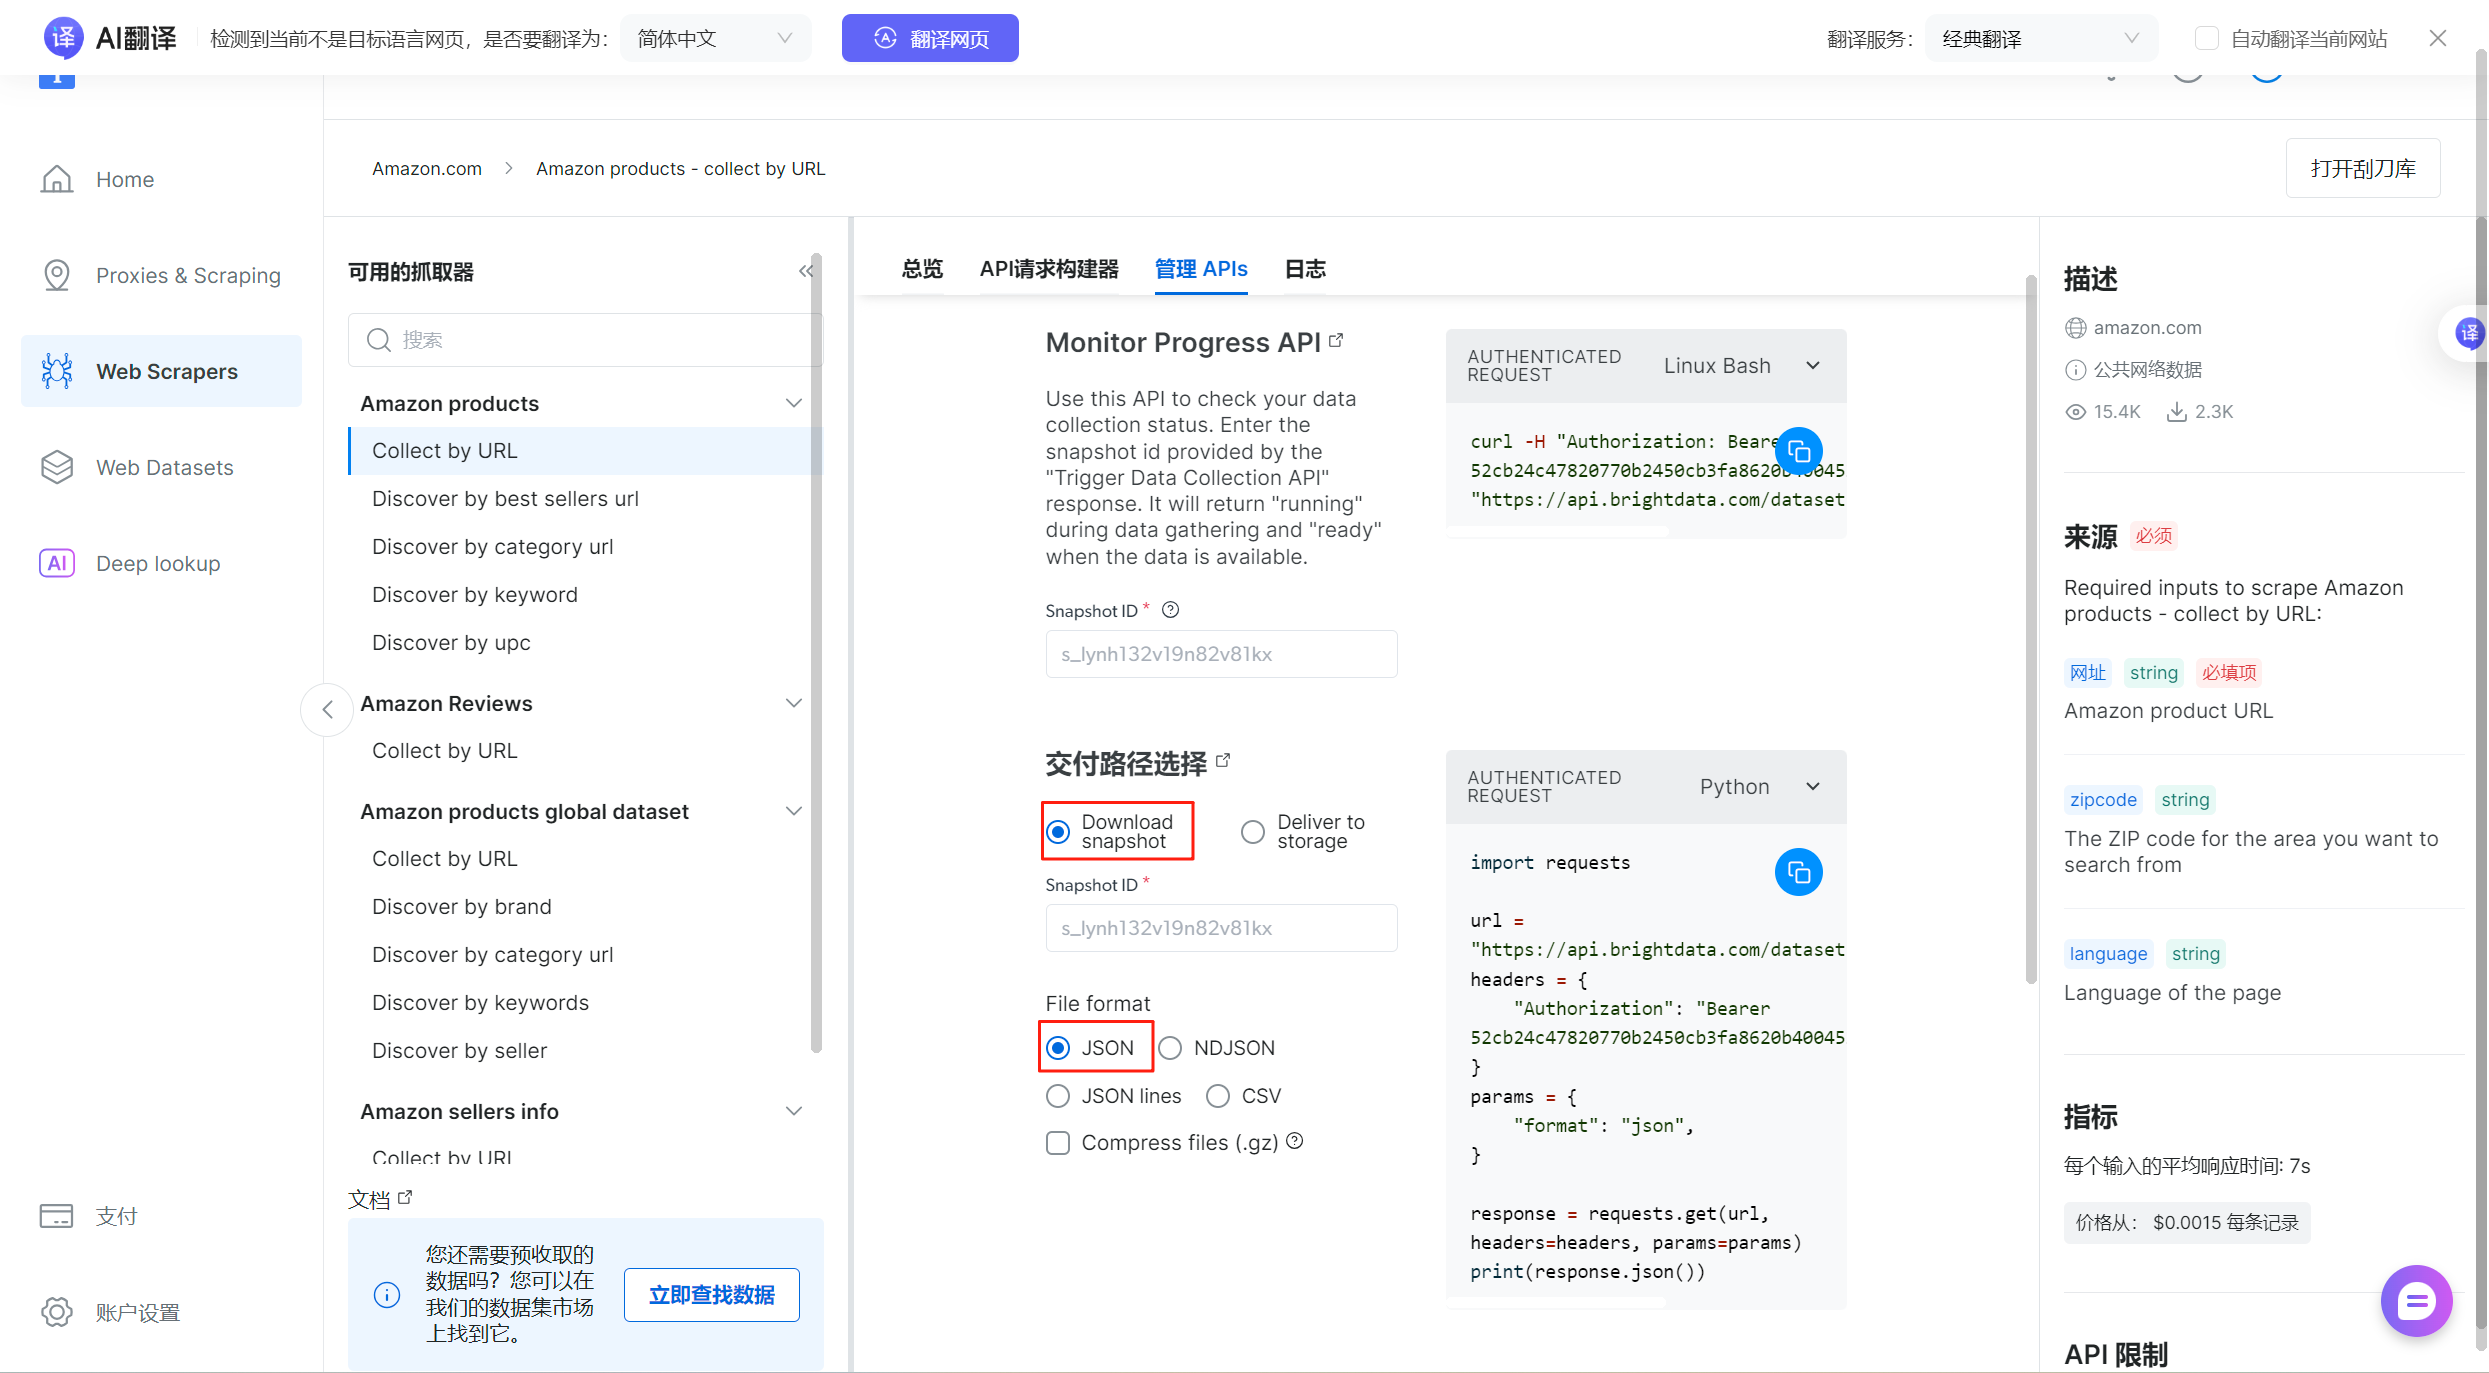Click the amazon.com globe icon
This screenshot has width=2489, height=1373.
[2075, 328]
